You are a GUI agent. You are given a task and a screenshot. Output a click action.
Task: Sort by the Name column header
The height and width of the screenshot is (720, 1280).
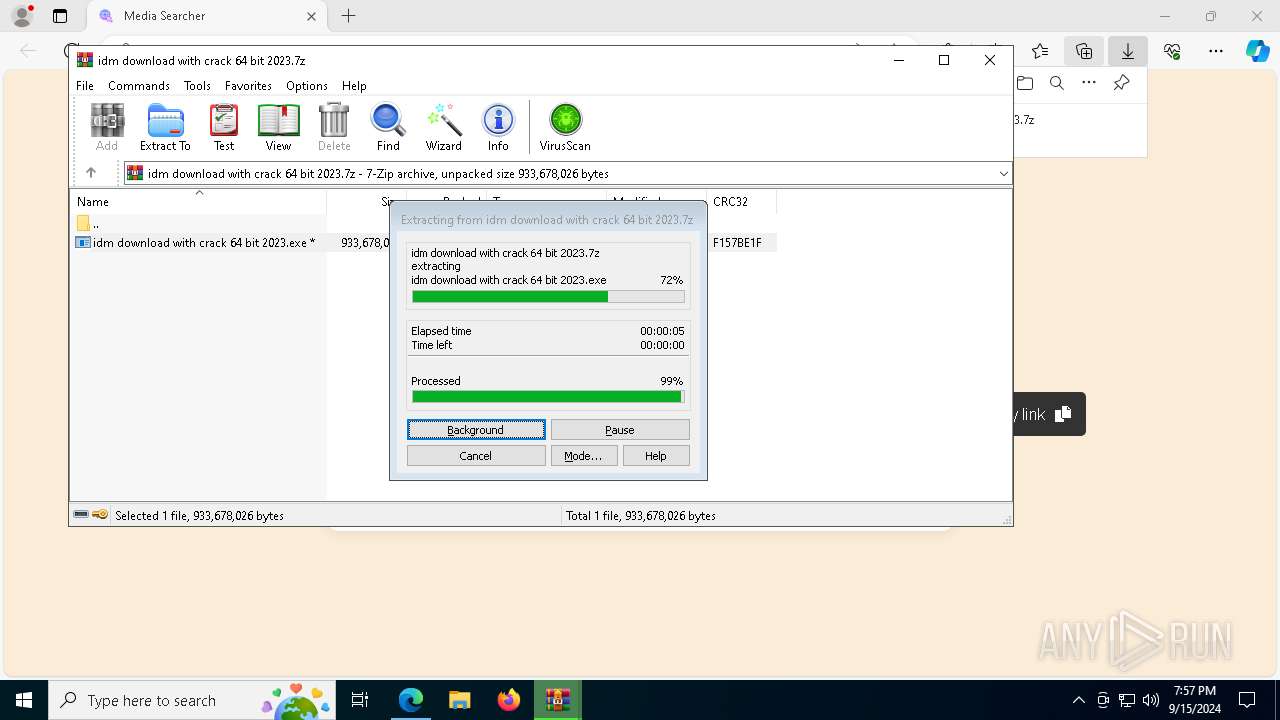[198, 201]
